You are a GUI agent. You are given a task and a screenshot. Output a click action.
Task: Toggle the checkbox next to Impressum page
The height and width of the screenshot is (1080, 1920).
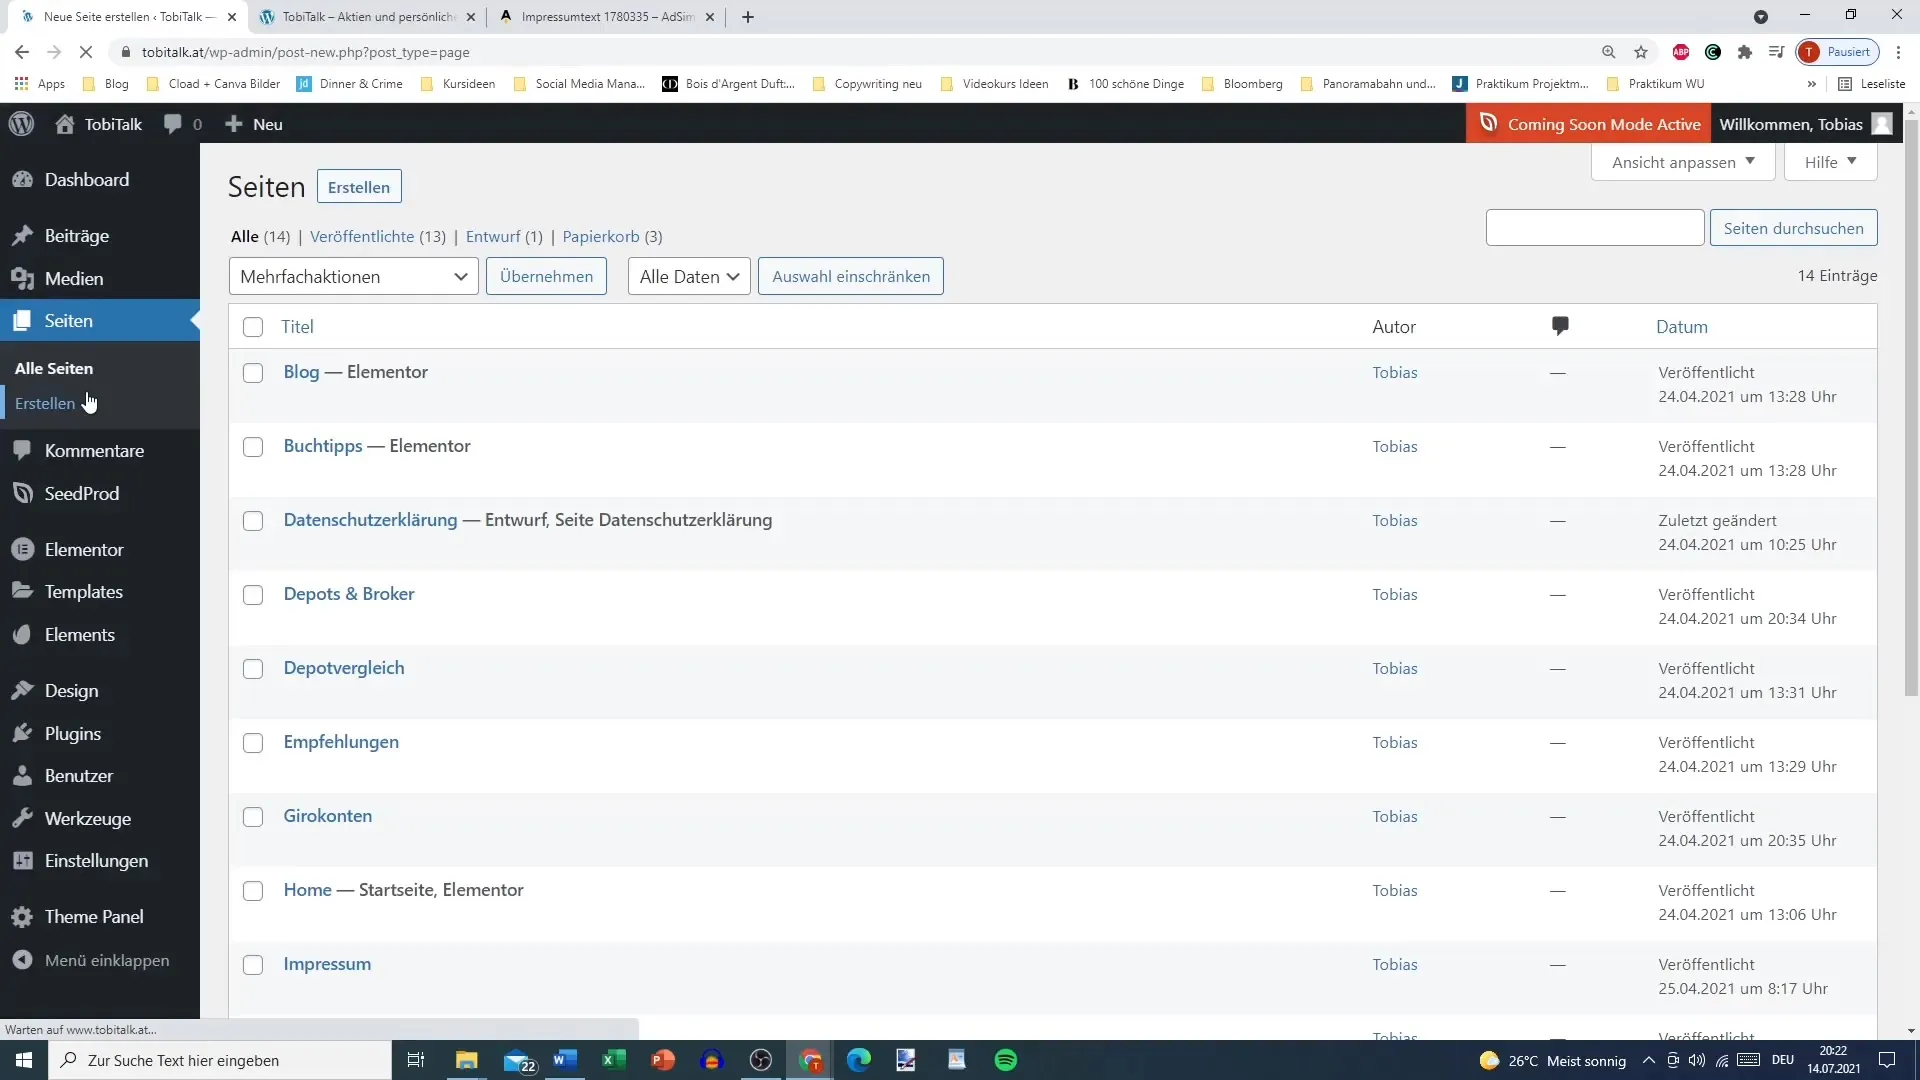coord(253,965)
